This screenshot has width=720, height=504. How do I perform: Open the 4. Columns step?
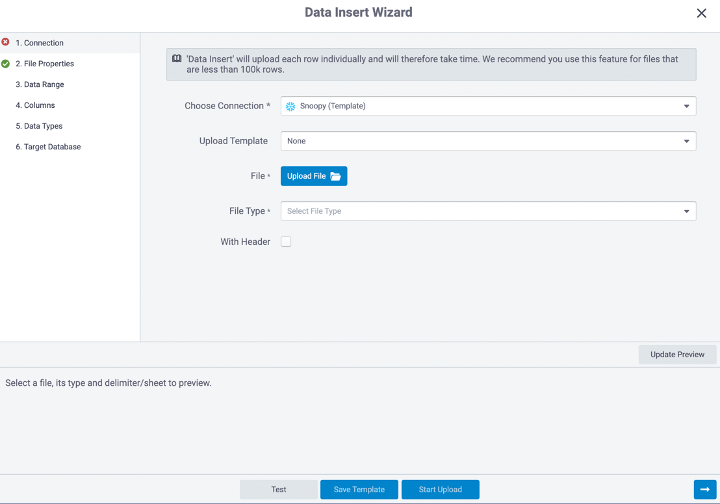pyautogui.click(x=35, y=105)
